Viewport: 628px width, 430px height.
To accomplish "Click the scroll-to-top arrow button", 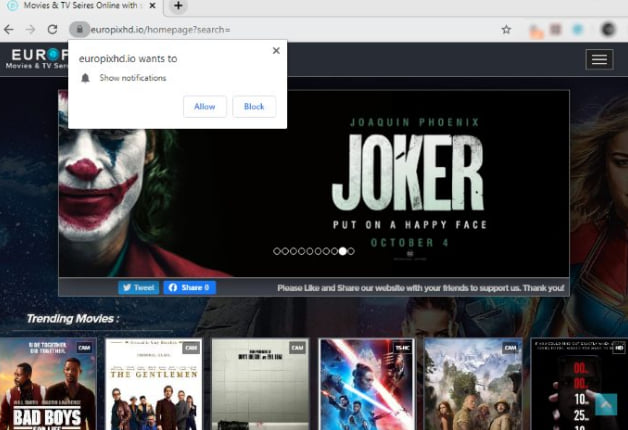I will point(606,405).
